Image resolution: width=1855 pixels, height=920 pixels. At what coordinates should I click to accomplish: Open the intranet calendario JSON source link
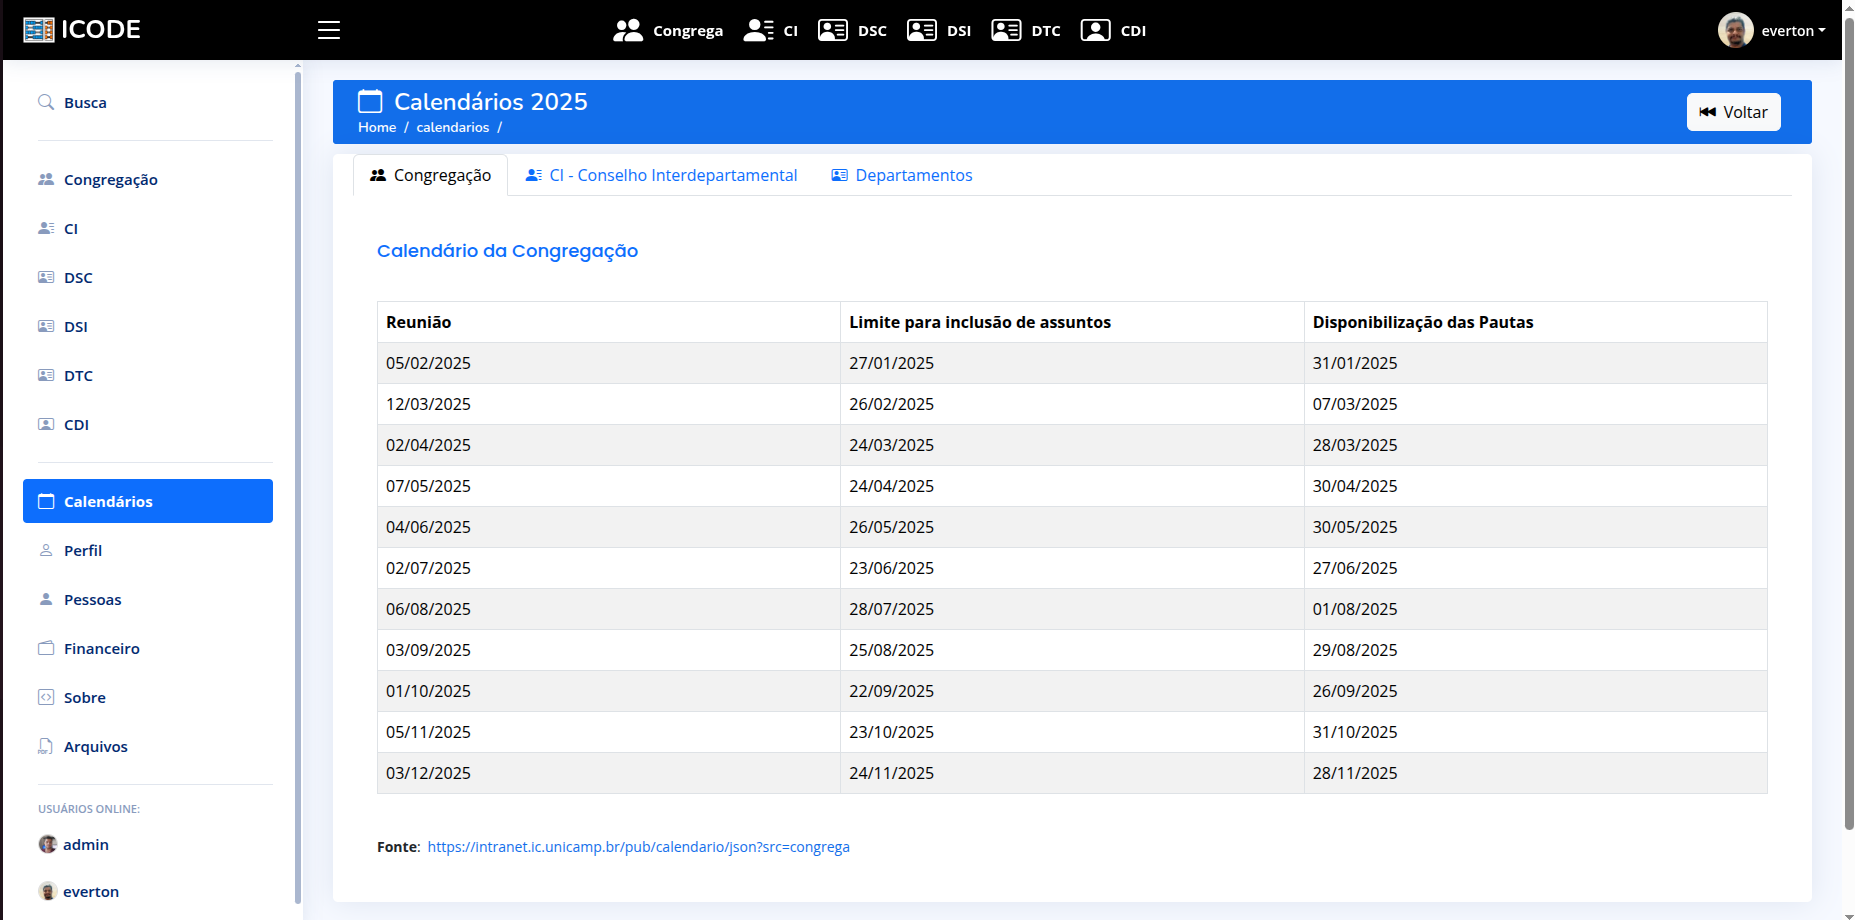click(638, 846)
